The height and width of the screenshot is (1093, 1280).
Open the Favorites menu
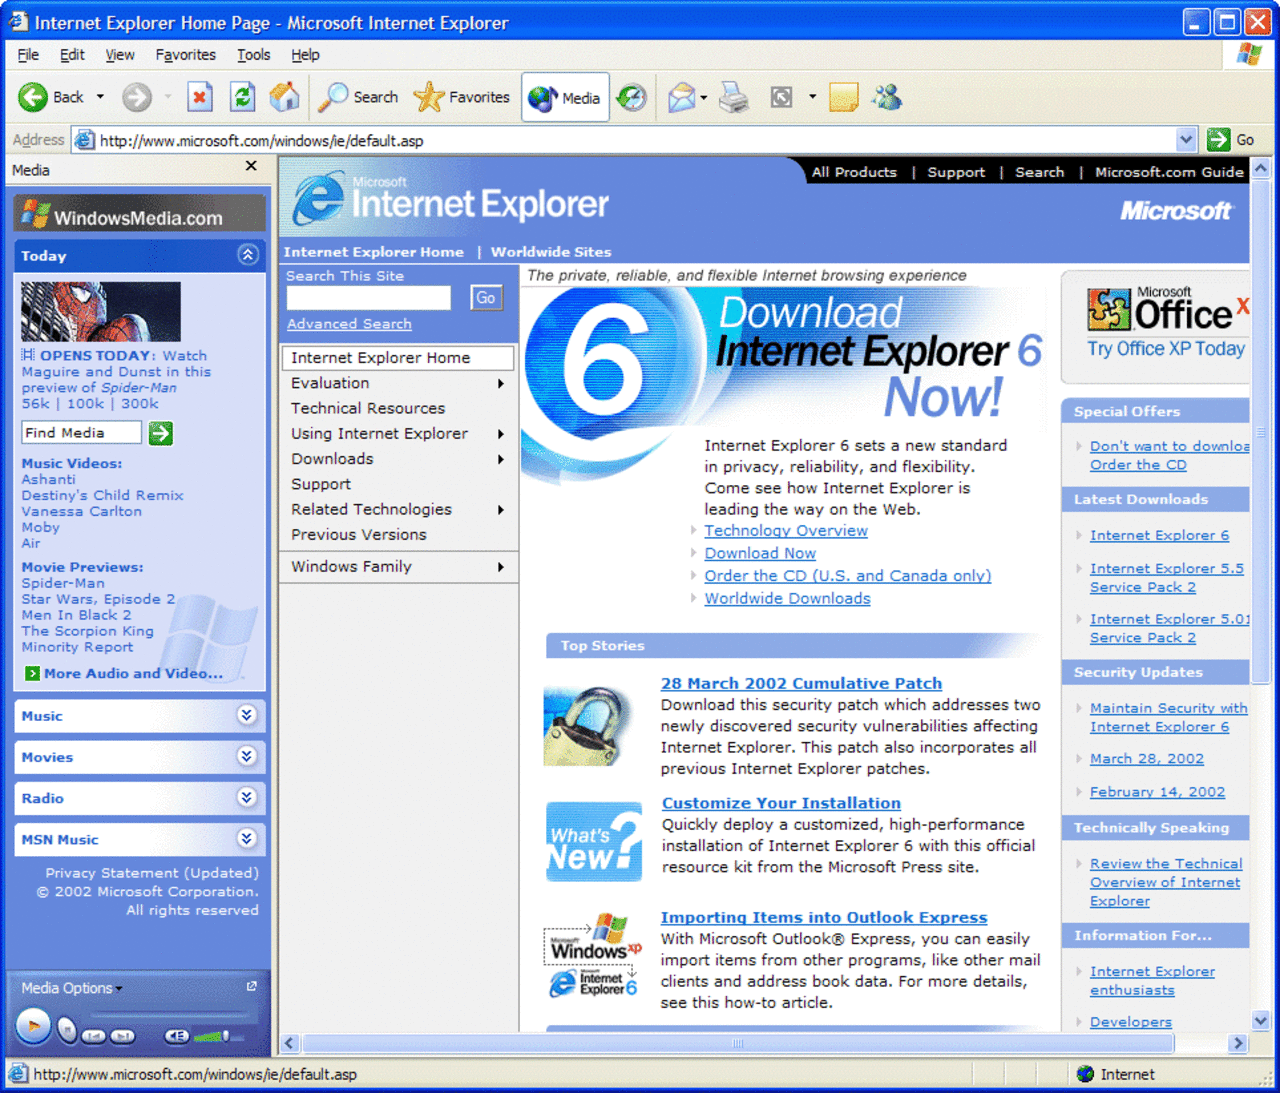pyautogui.click(x=185, y=55)
